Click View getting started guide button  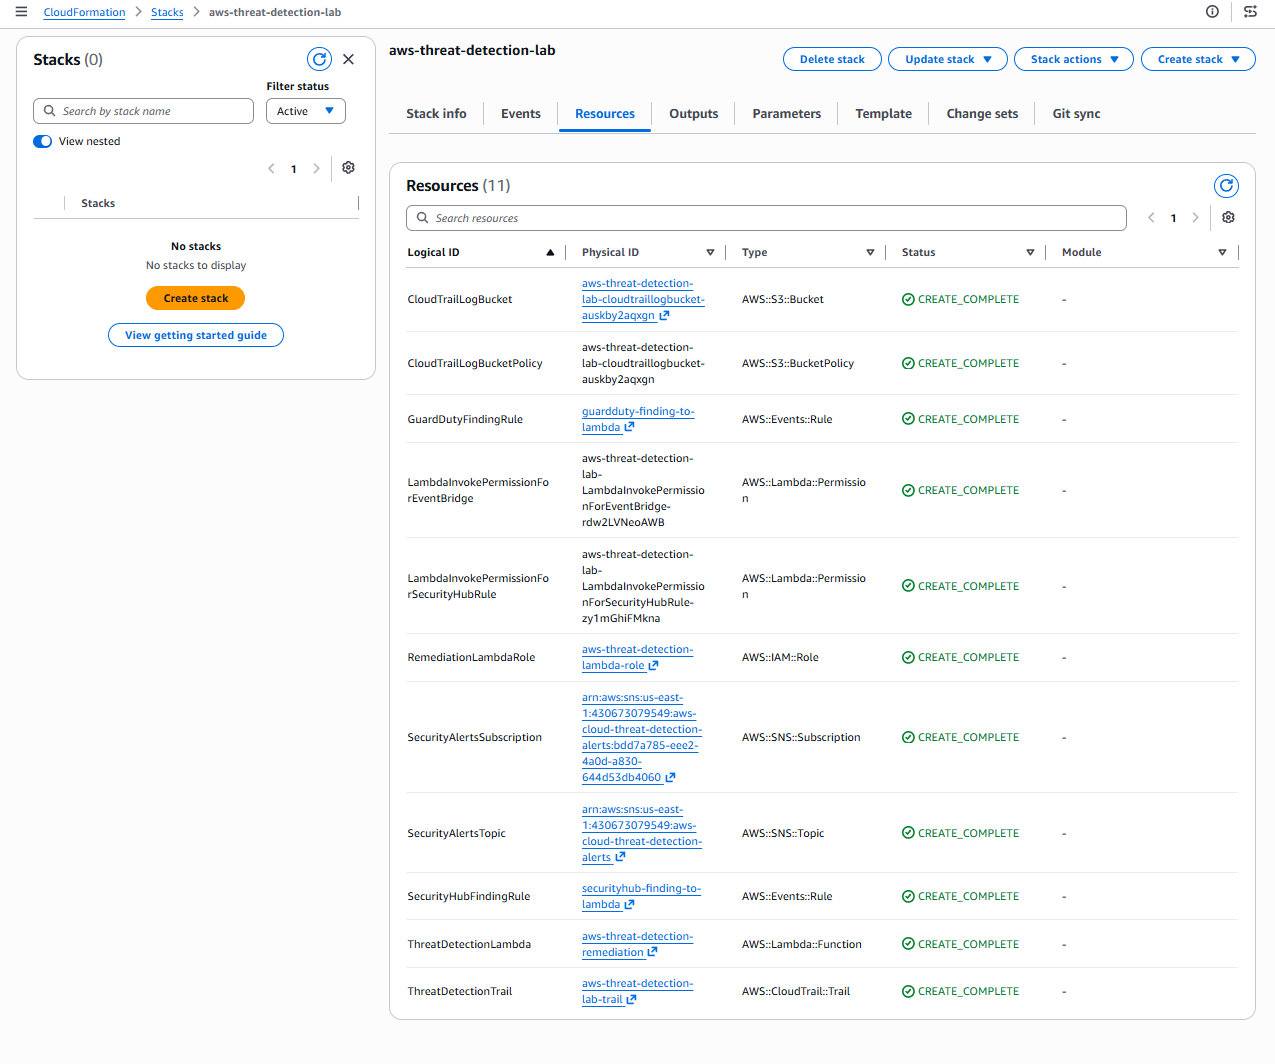pyautogui.click(x=196, y=335)
